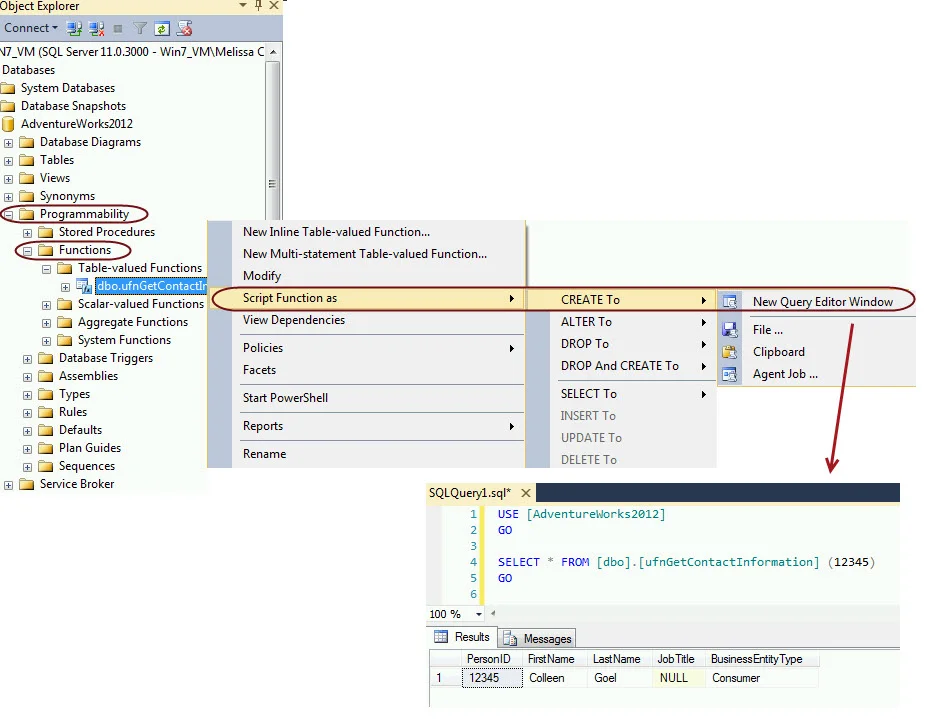
Task: Click the Clipboard icon in submenu
Action: 730,352
